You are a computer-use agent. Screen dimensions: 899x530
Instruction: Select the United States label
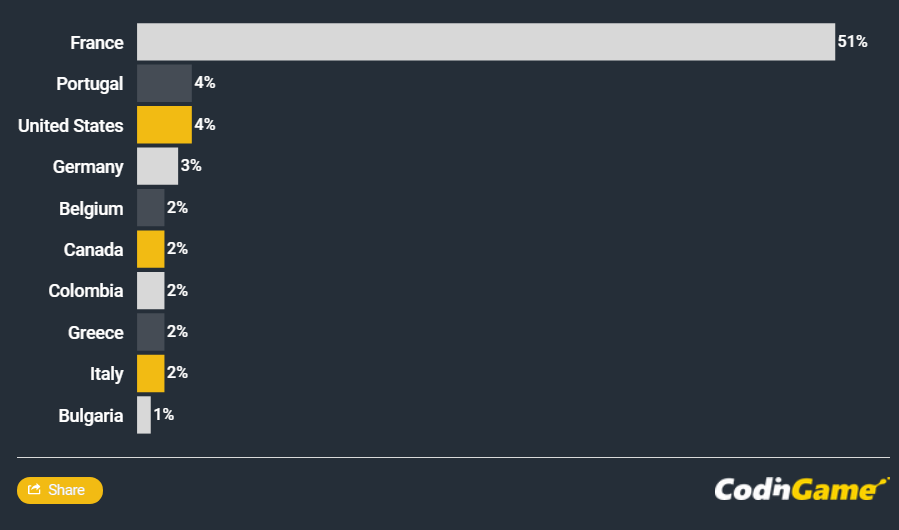[x=71, y=126]
